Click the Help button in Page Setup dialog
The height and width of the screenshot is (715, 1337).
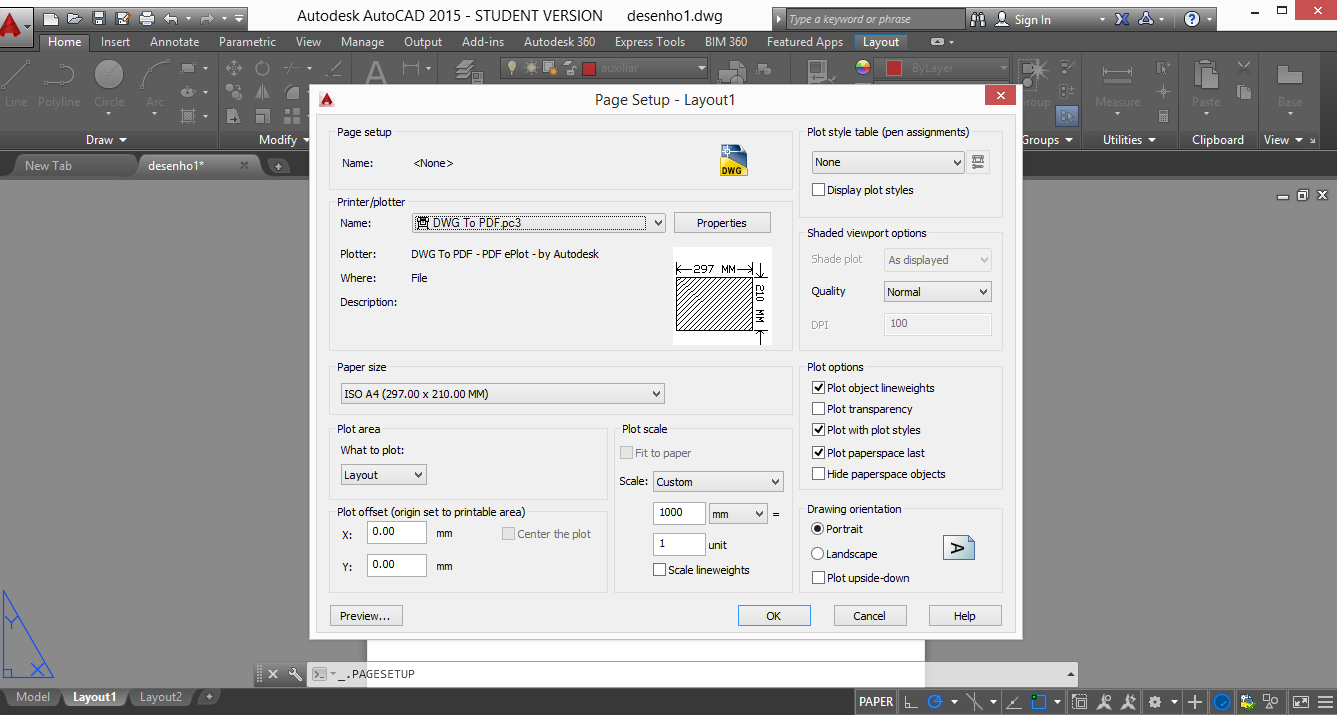coord(964,616)
